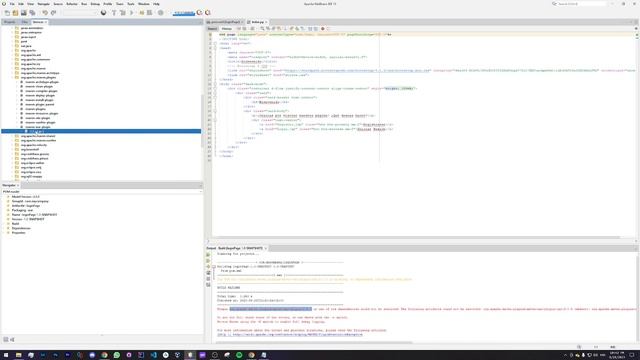The image size is (640, 360).
Task: Open WhatsApp from the Windows taskbar
Action: point(117,355)
